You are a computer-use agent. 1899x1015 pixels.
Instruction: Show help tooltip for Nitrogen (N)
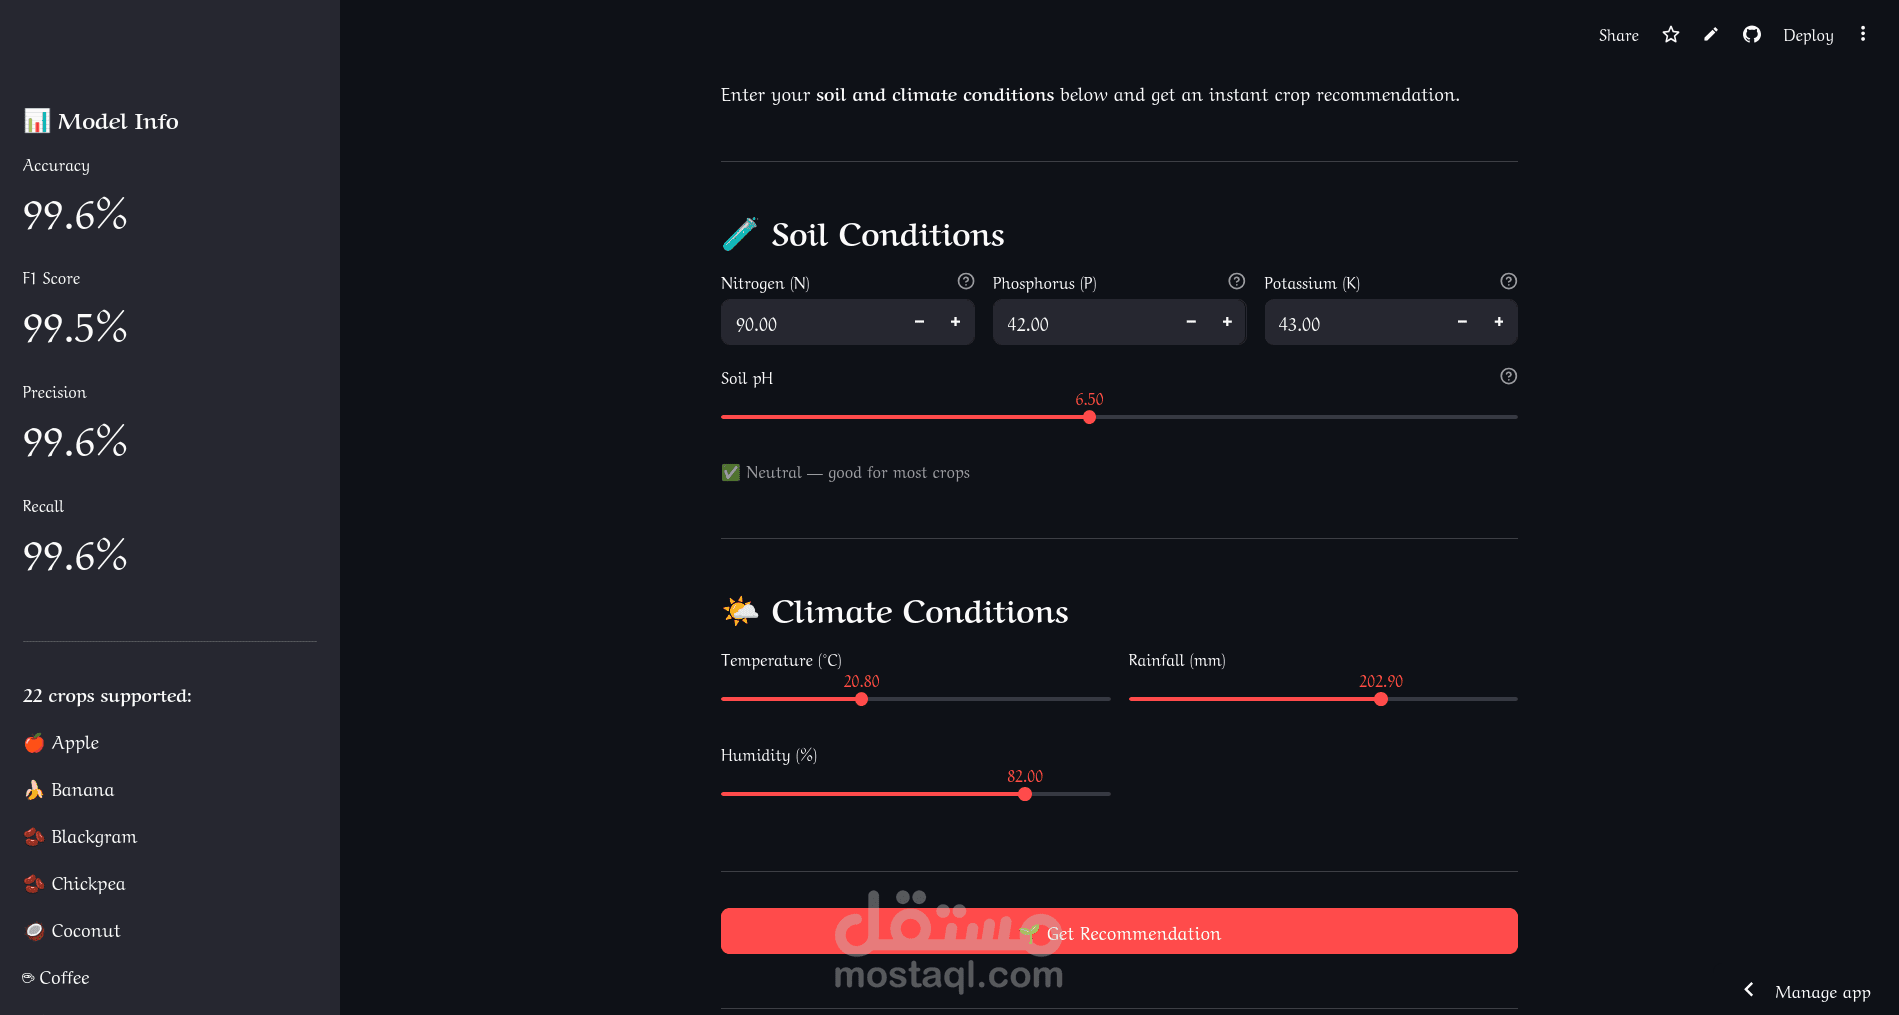coord(965,282)
